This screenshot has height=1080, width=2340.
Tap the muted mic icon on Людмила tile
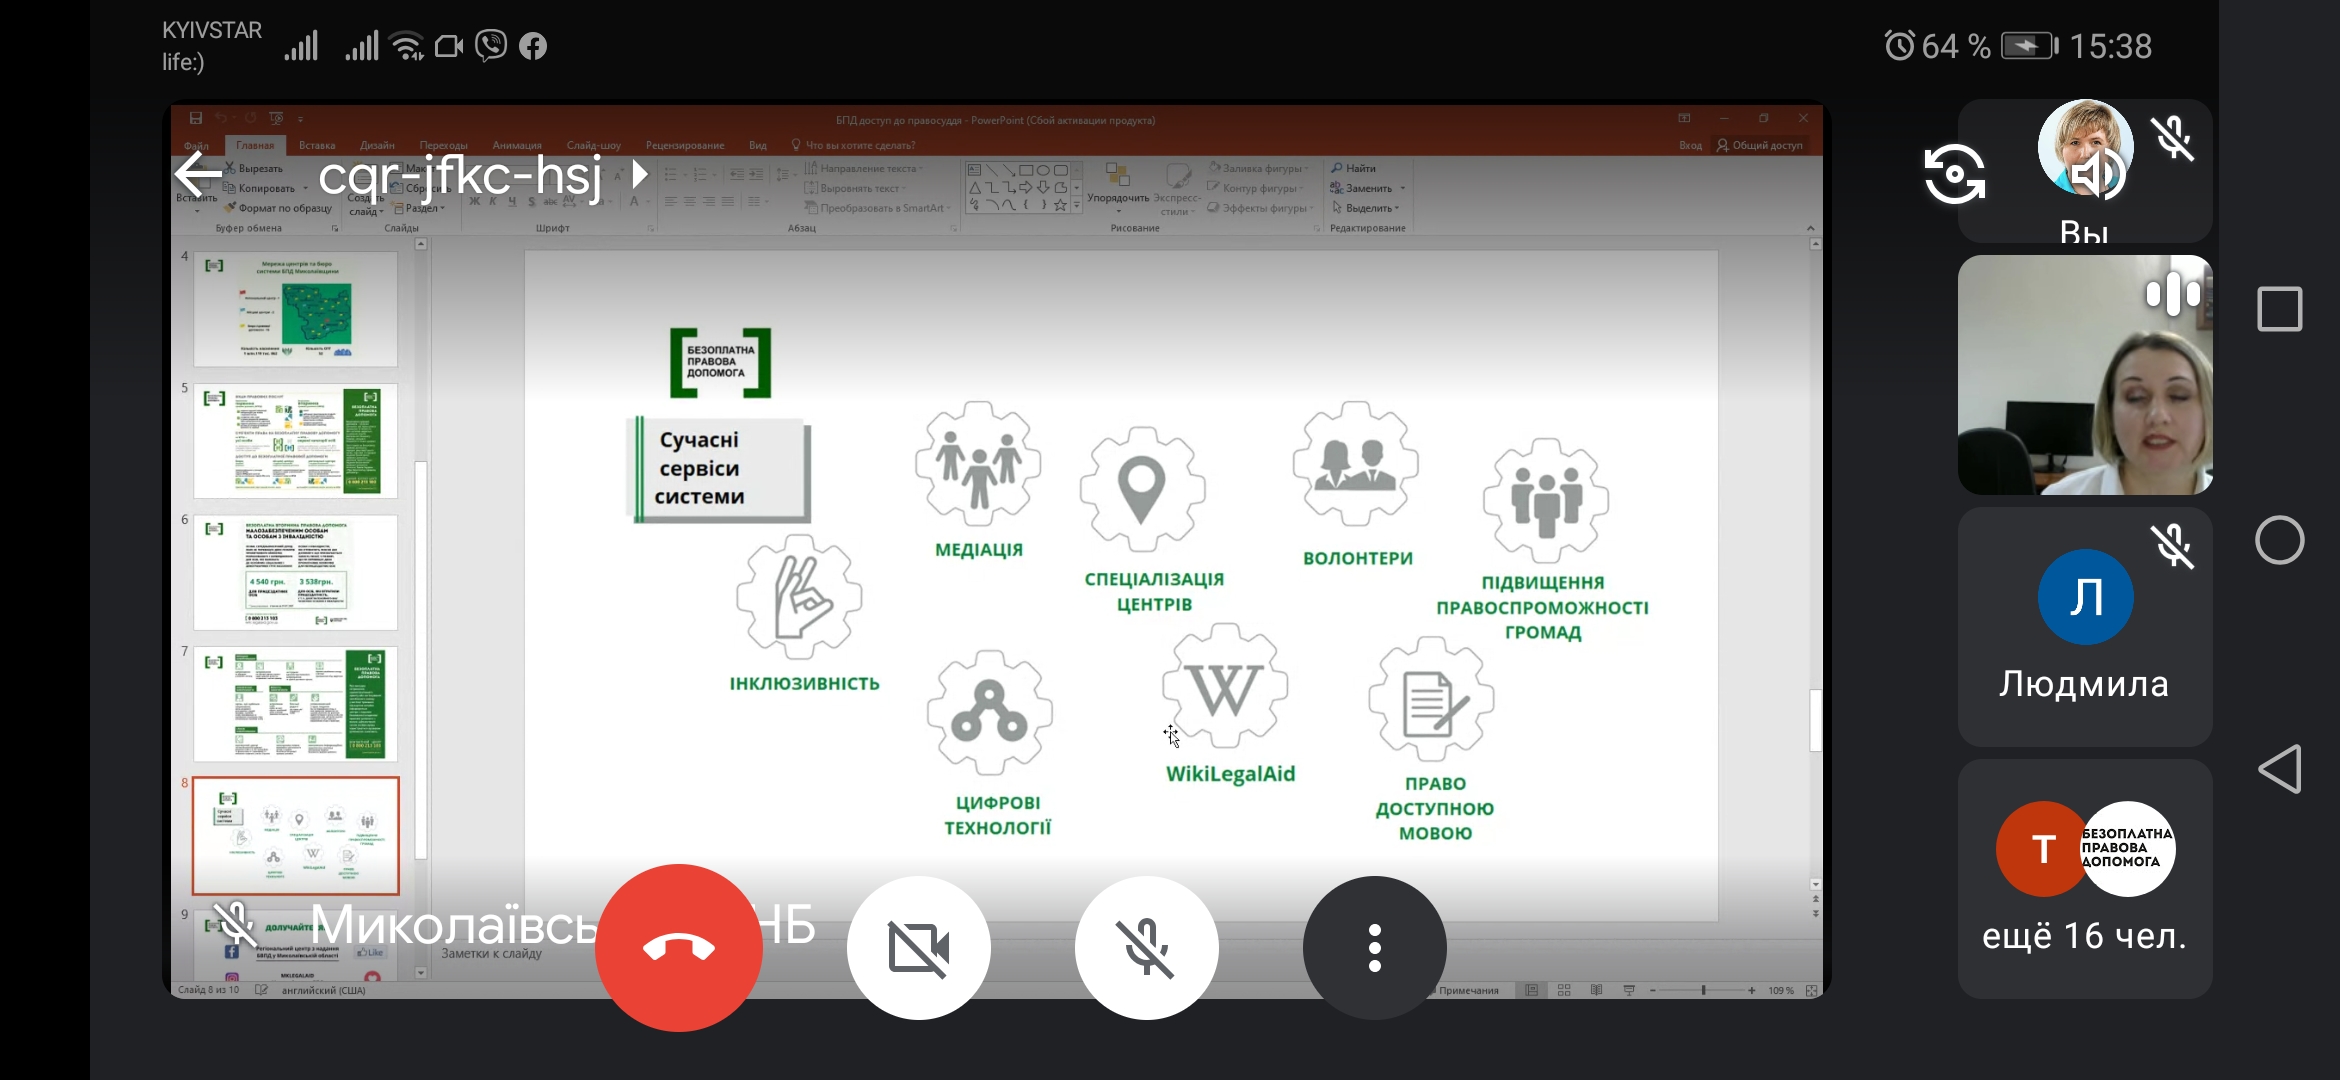(x=2172, y=545)
